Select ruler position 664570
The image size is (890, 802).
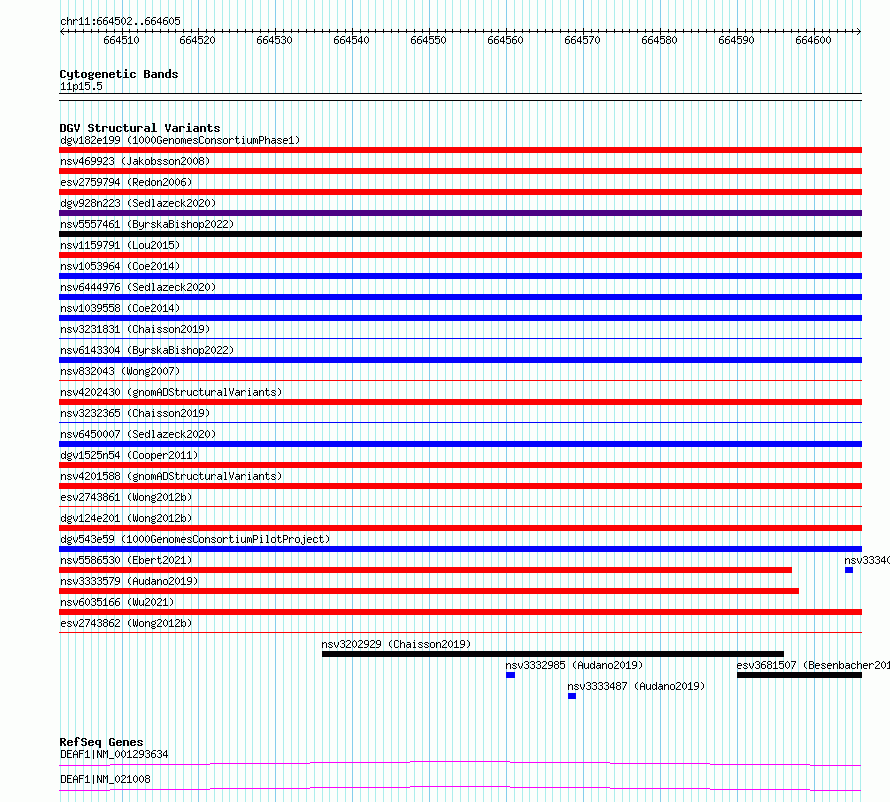click(x=582, y=40)
